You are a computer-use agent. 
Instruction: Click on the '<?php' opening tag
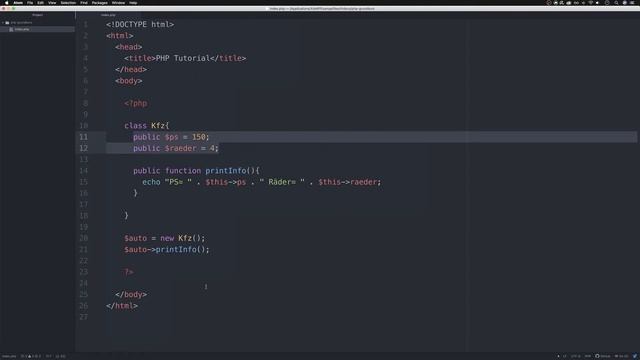click(136, 103)
